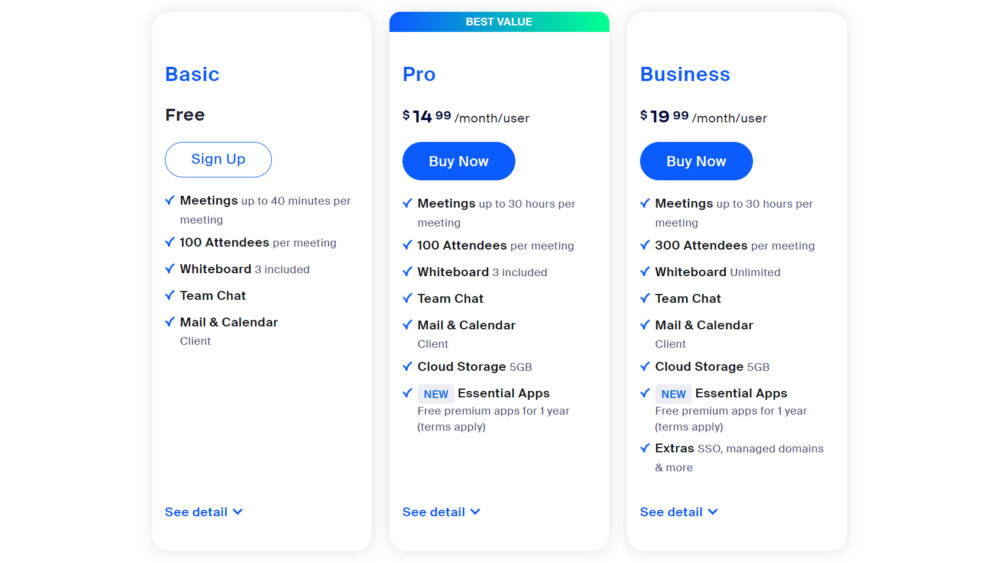
Task: Click the NEW badge in Pro plan
Action: [436, 394]
